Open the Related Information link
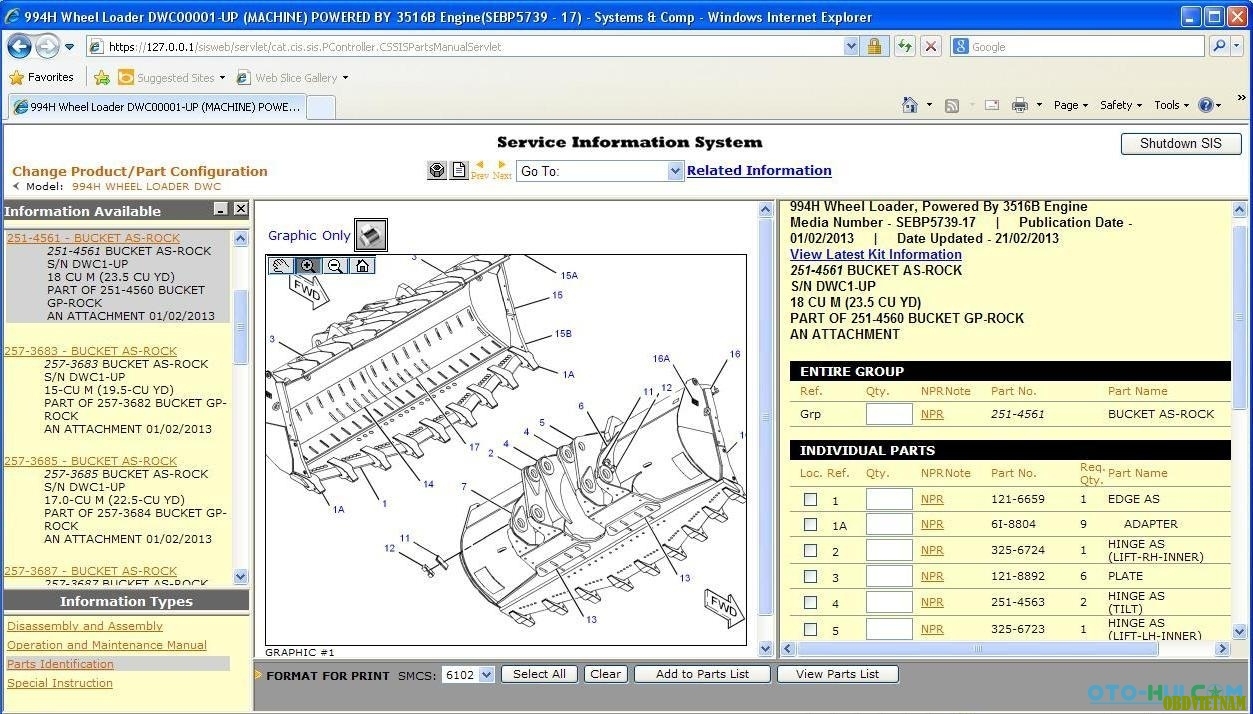The image size is (1253, 714). pyautogui.click(x=759, y=171)
